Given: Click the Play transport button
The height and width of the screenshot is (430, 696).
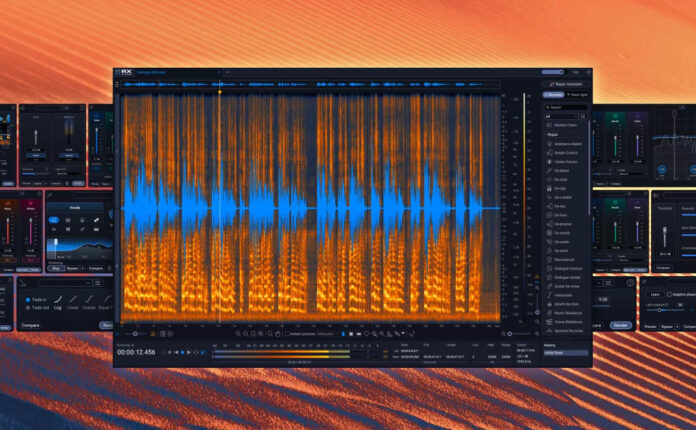Looking at the screenshot, I should pos(189,352).
